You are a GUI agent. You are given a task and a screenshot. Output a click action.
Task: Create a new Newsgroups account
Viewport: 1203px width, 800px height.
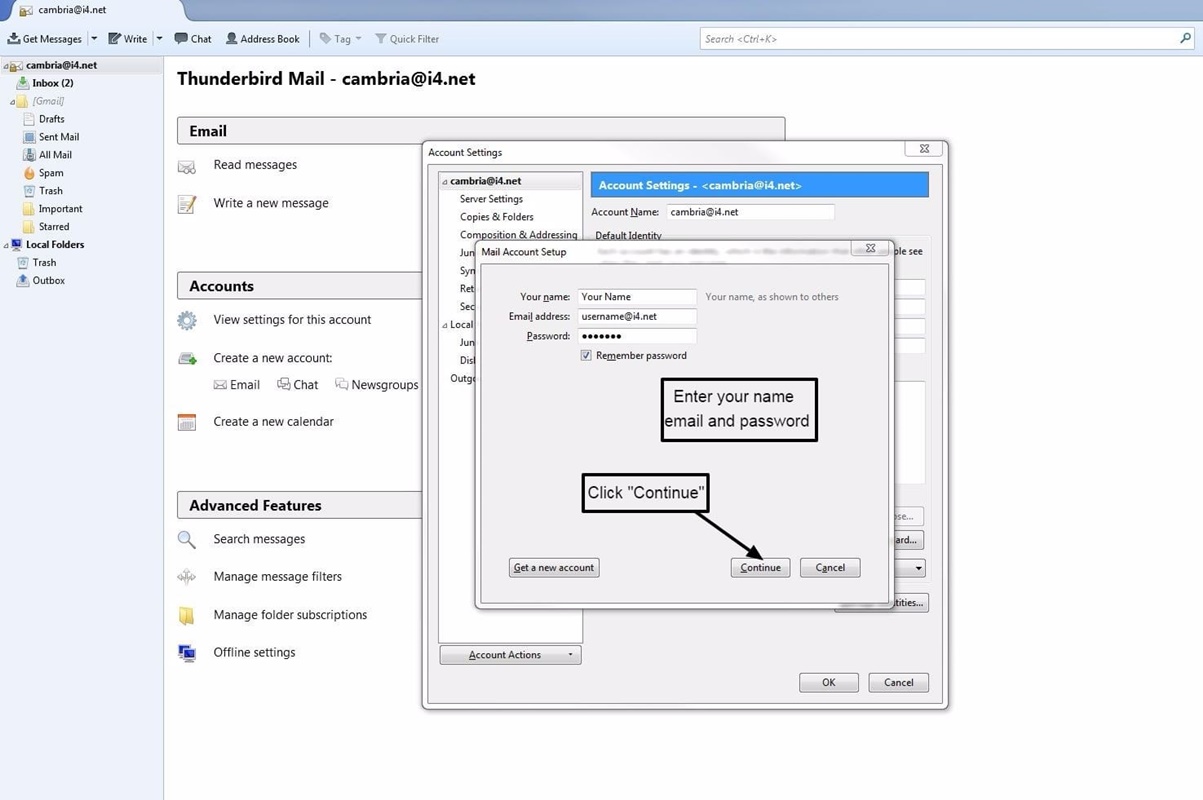pyautogui.click(x=376, y=385)
